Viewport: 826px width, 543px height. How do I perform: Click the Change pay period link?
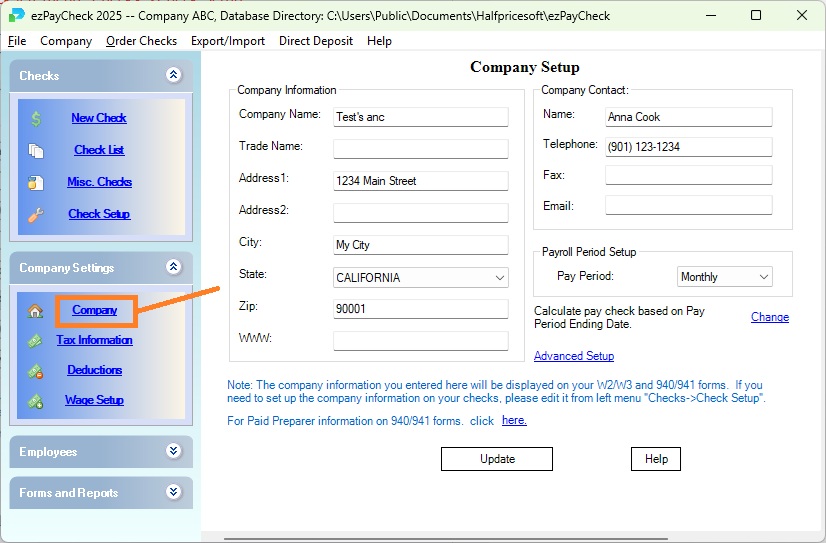(769, 317)
